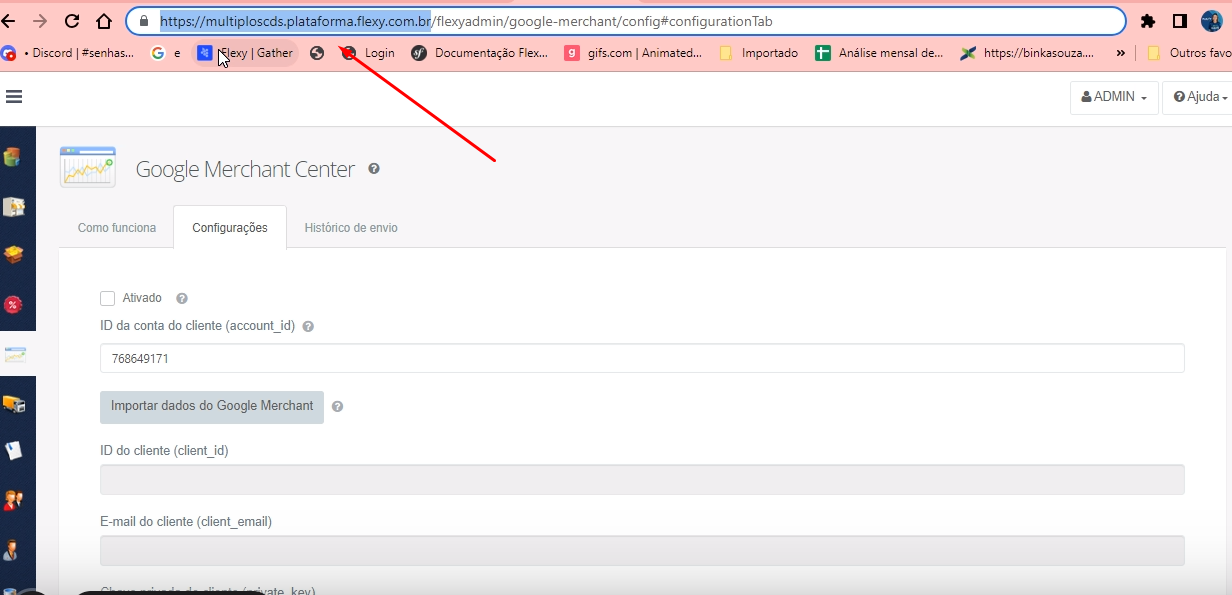Viewport: 1232px width, 595px height.
Task: Open the Análise mensal bookmark
Action: coord(880,53)
